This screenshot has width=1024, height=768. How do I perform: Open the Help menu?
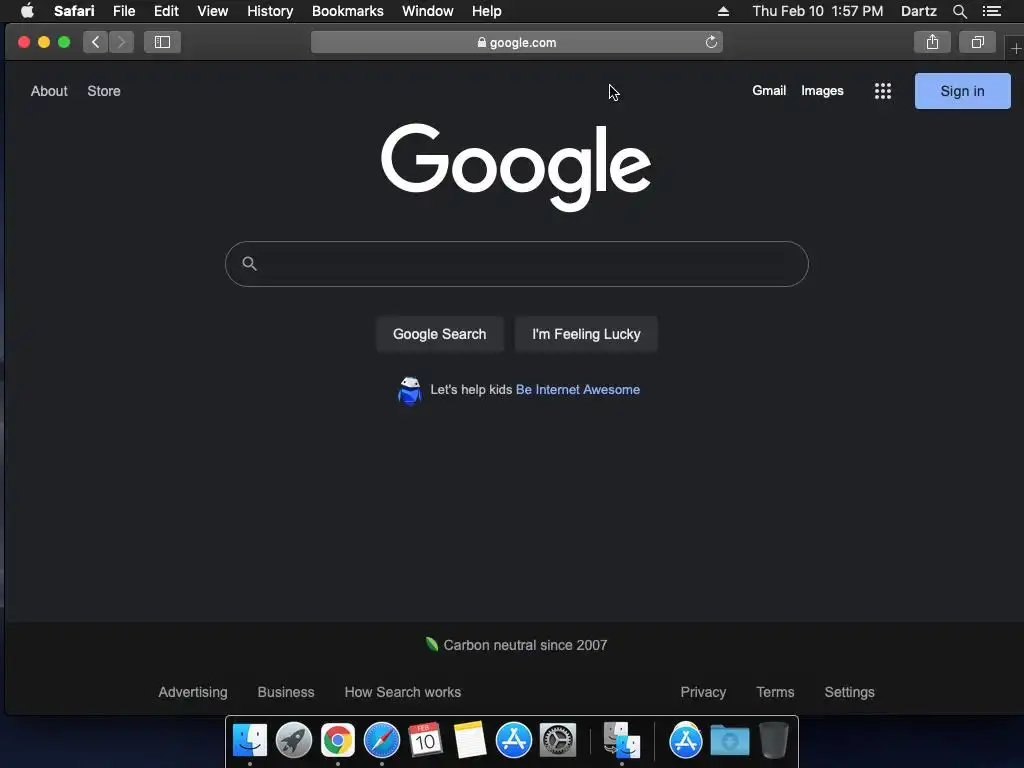pos(487,11)
